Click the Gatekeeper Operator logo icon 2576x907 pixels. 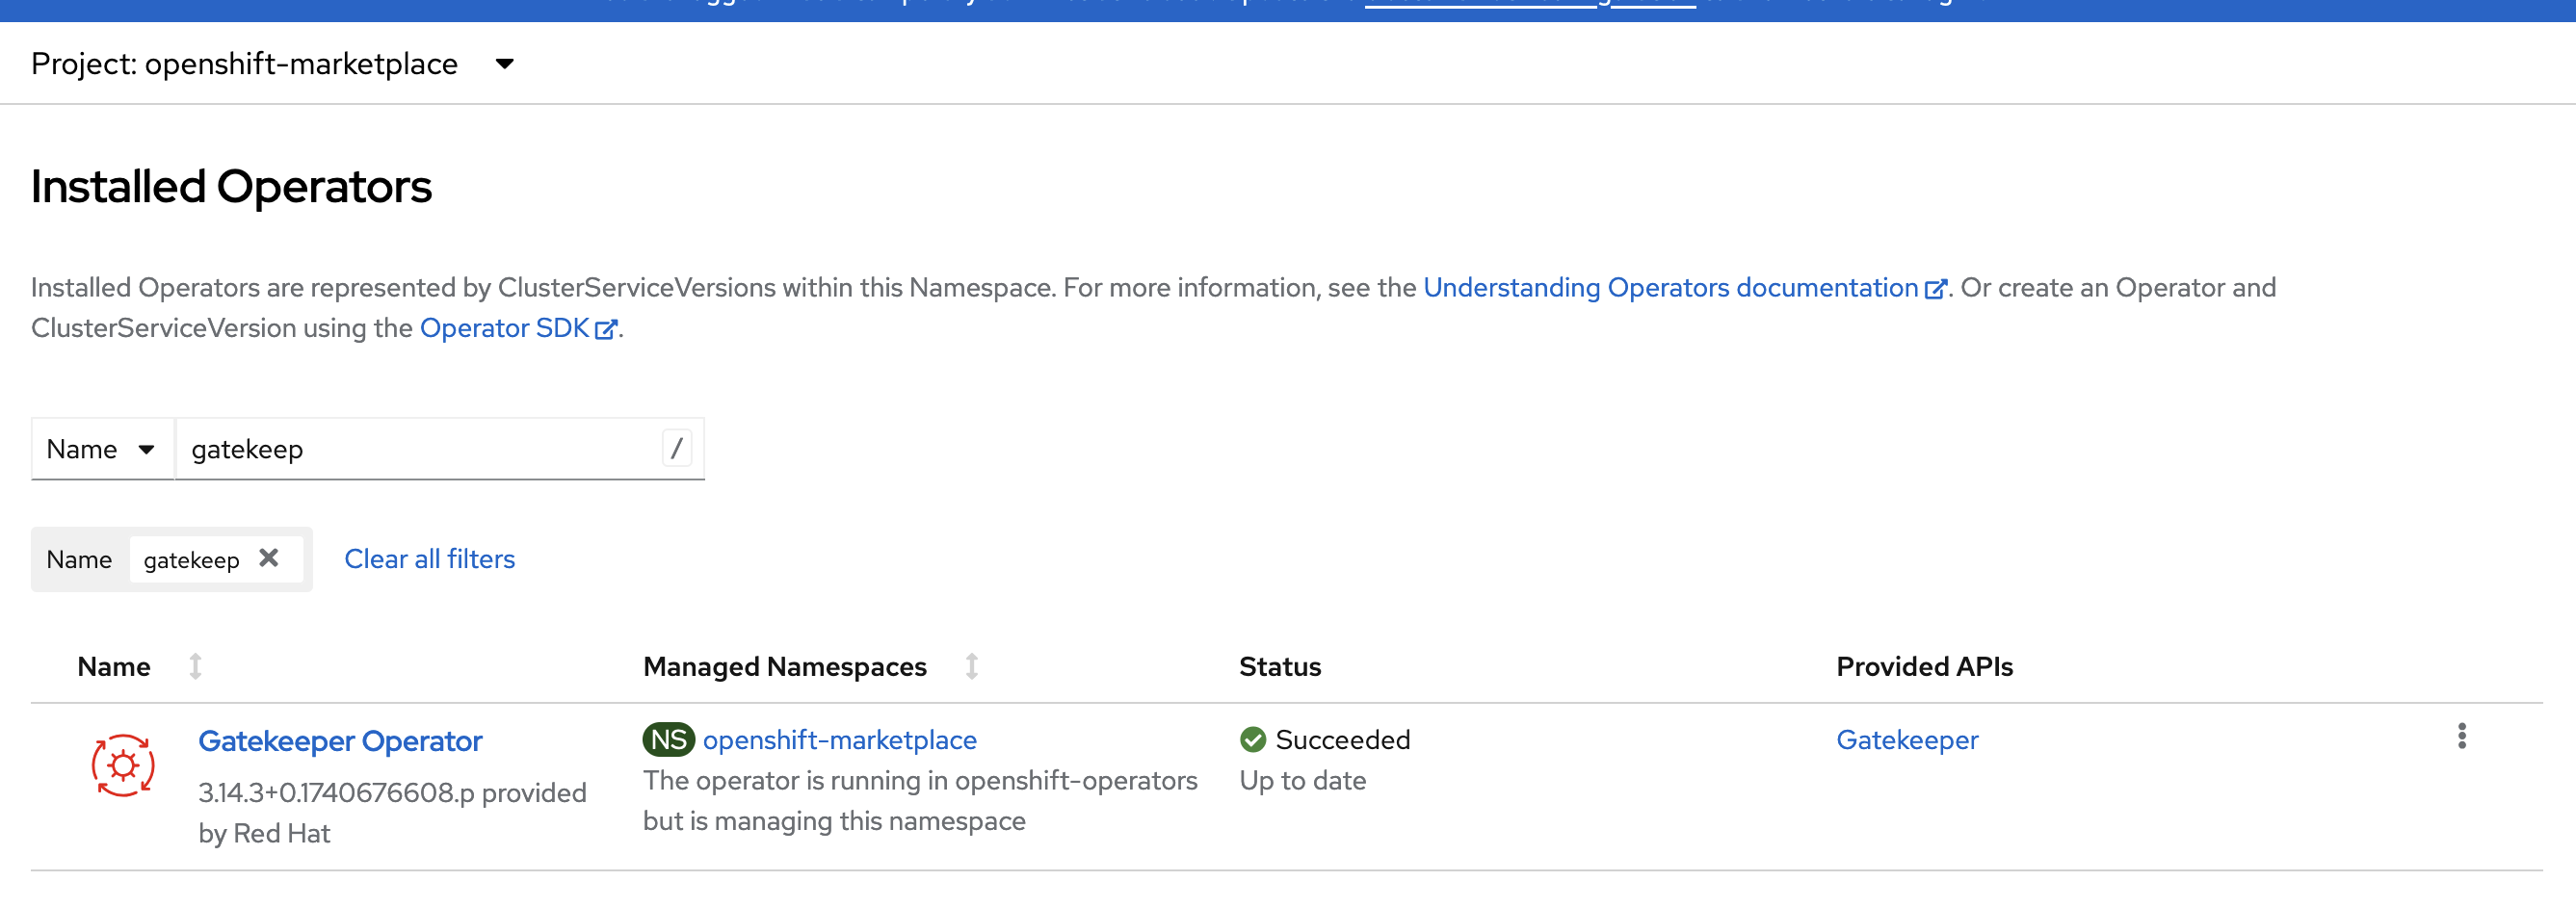point(123,766)
